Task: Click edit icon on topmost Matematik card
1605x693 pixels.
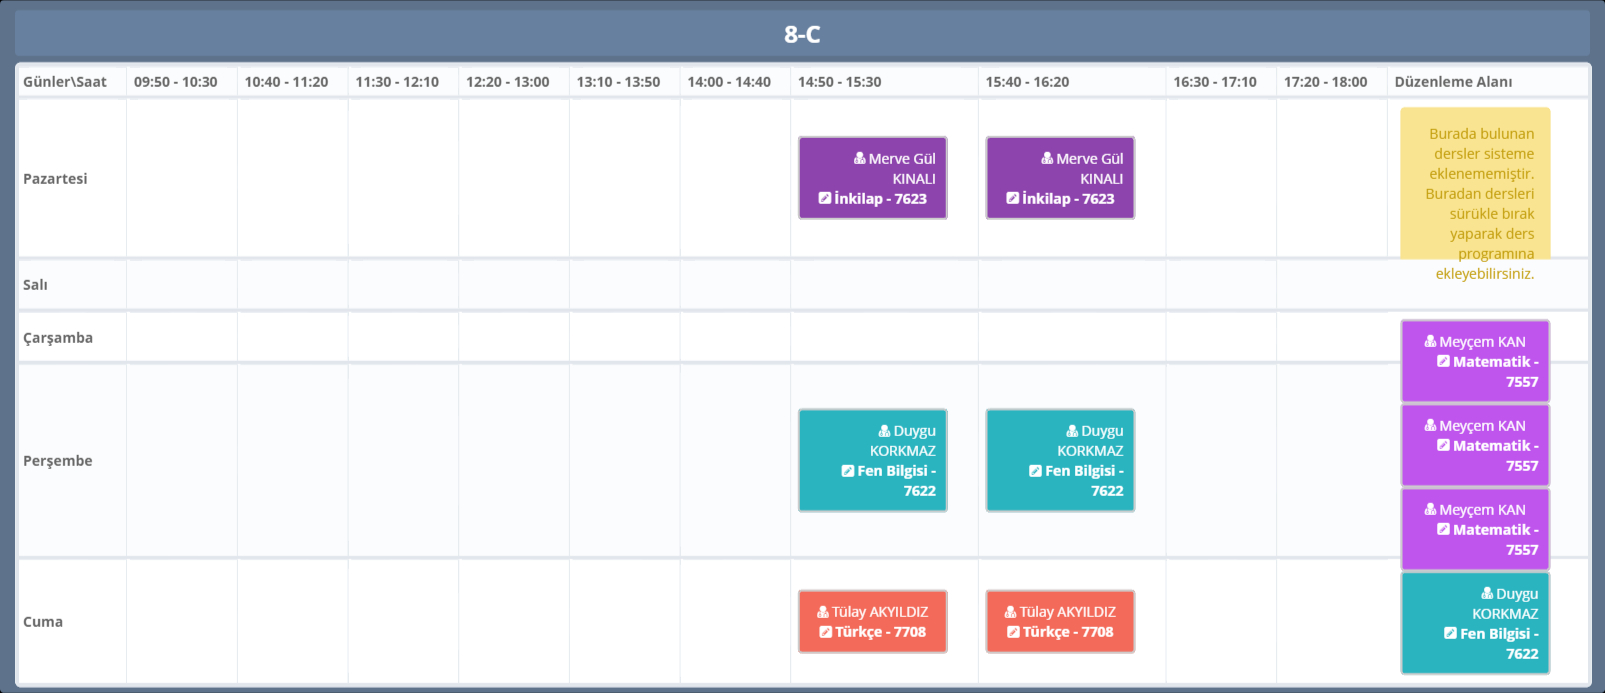Action: pyautogui.click(x=1444, y=362)
